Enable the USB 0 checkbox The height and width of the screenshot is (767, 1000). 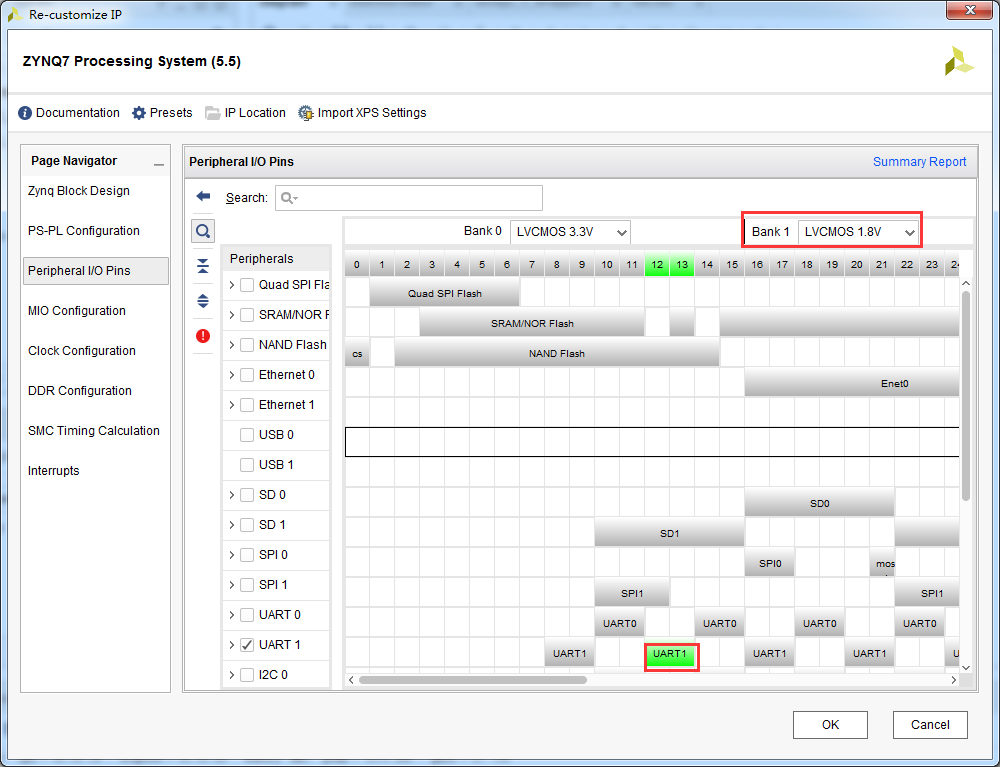coord(247,435)
